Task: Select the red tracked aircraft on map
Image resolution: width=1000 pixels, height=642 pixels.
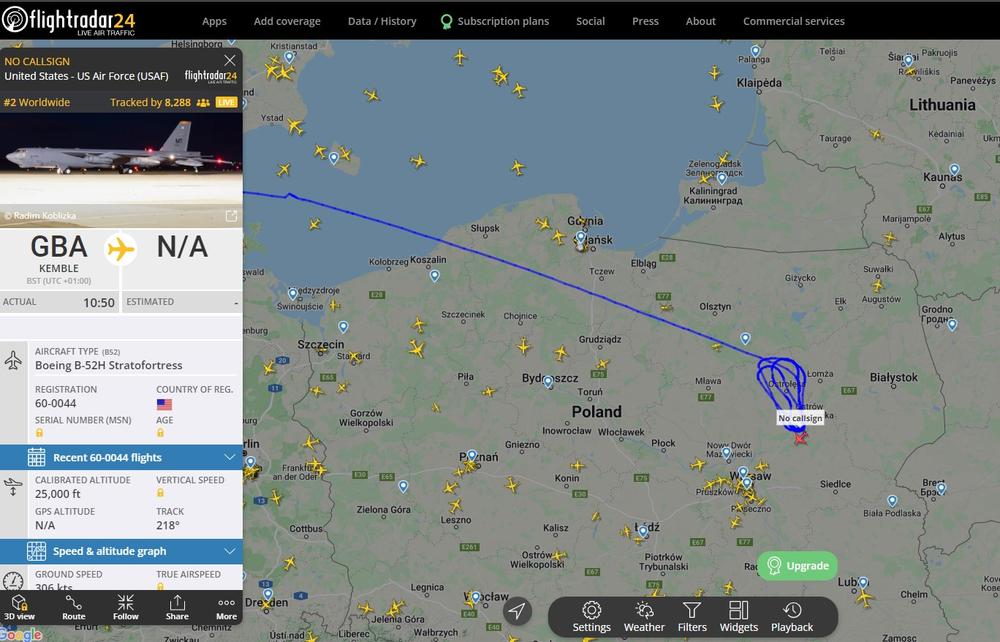Action: coord(800,438)
